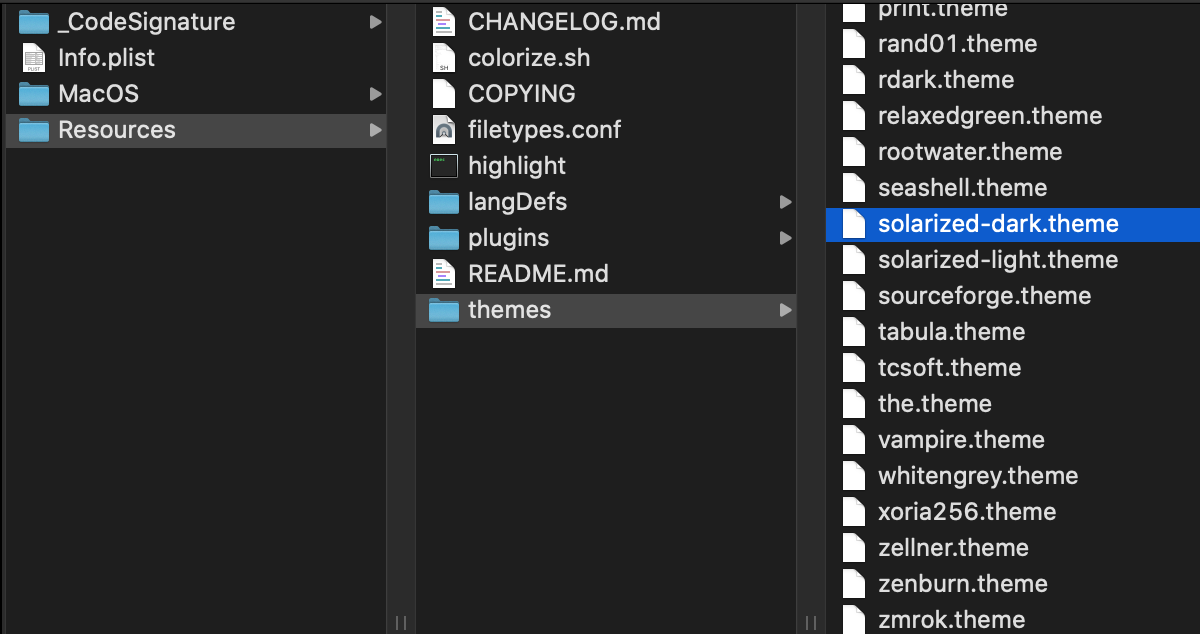This screenshot has height=634, width=1200.
Task: Expand plugins folder via its arrow
Action: [785, 238]
